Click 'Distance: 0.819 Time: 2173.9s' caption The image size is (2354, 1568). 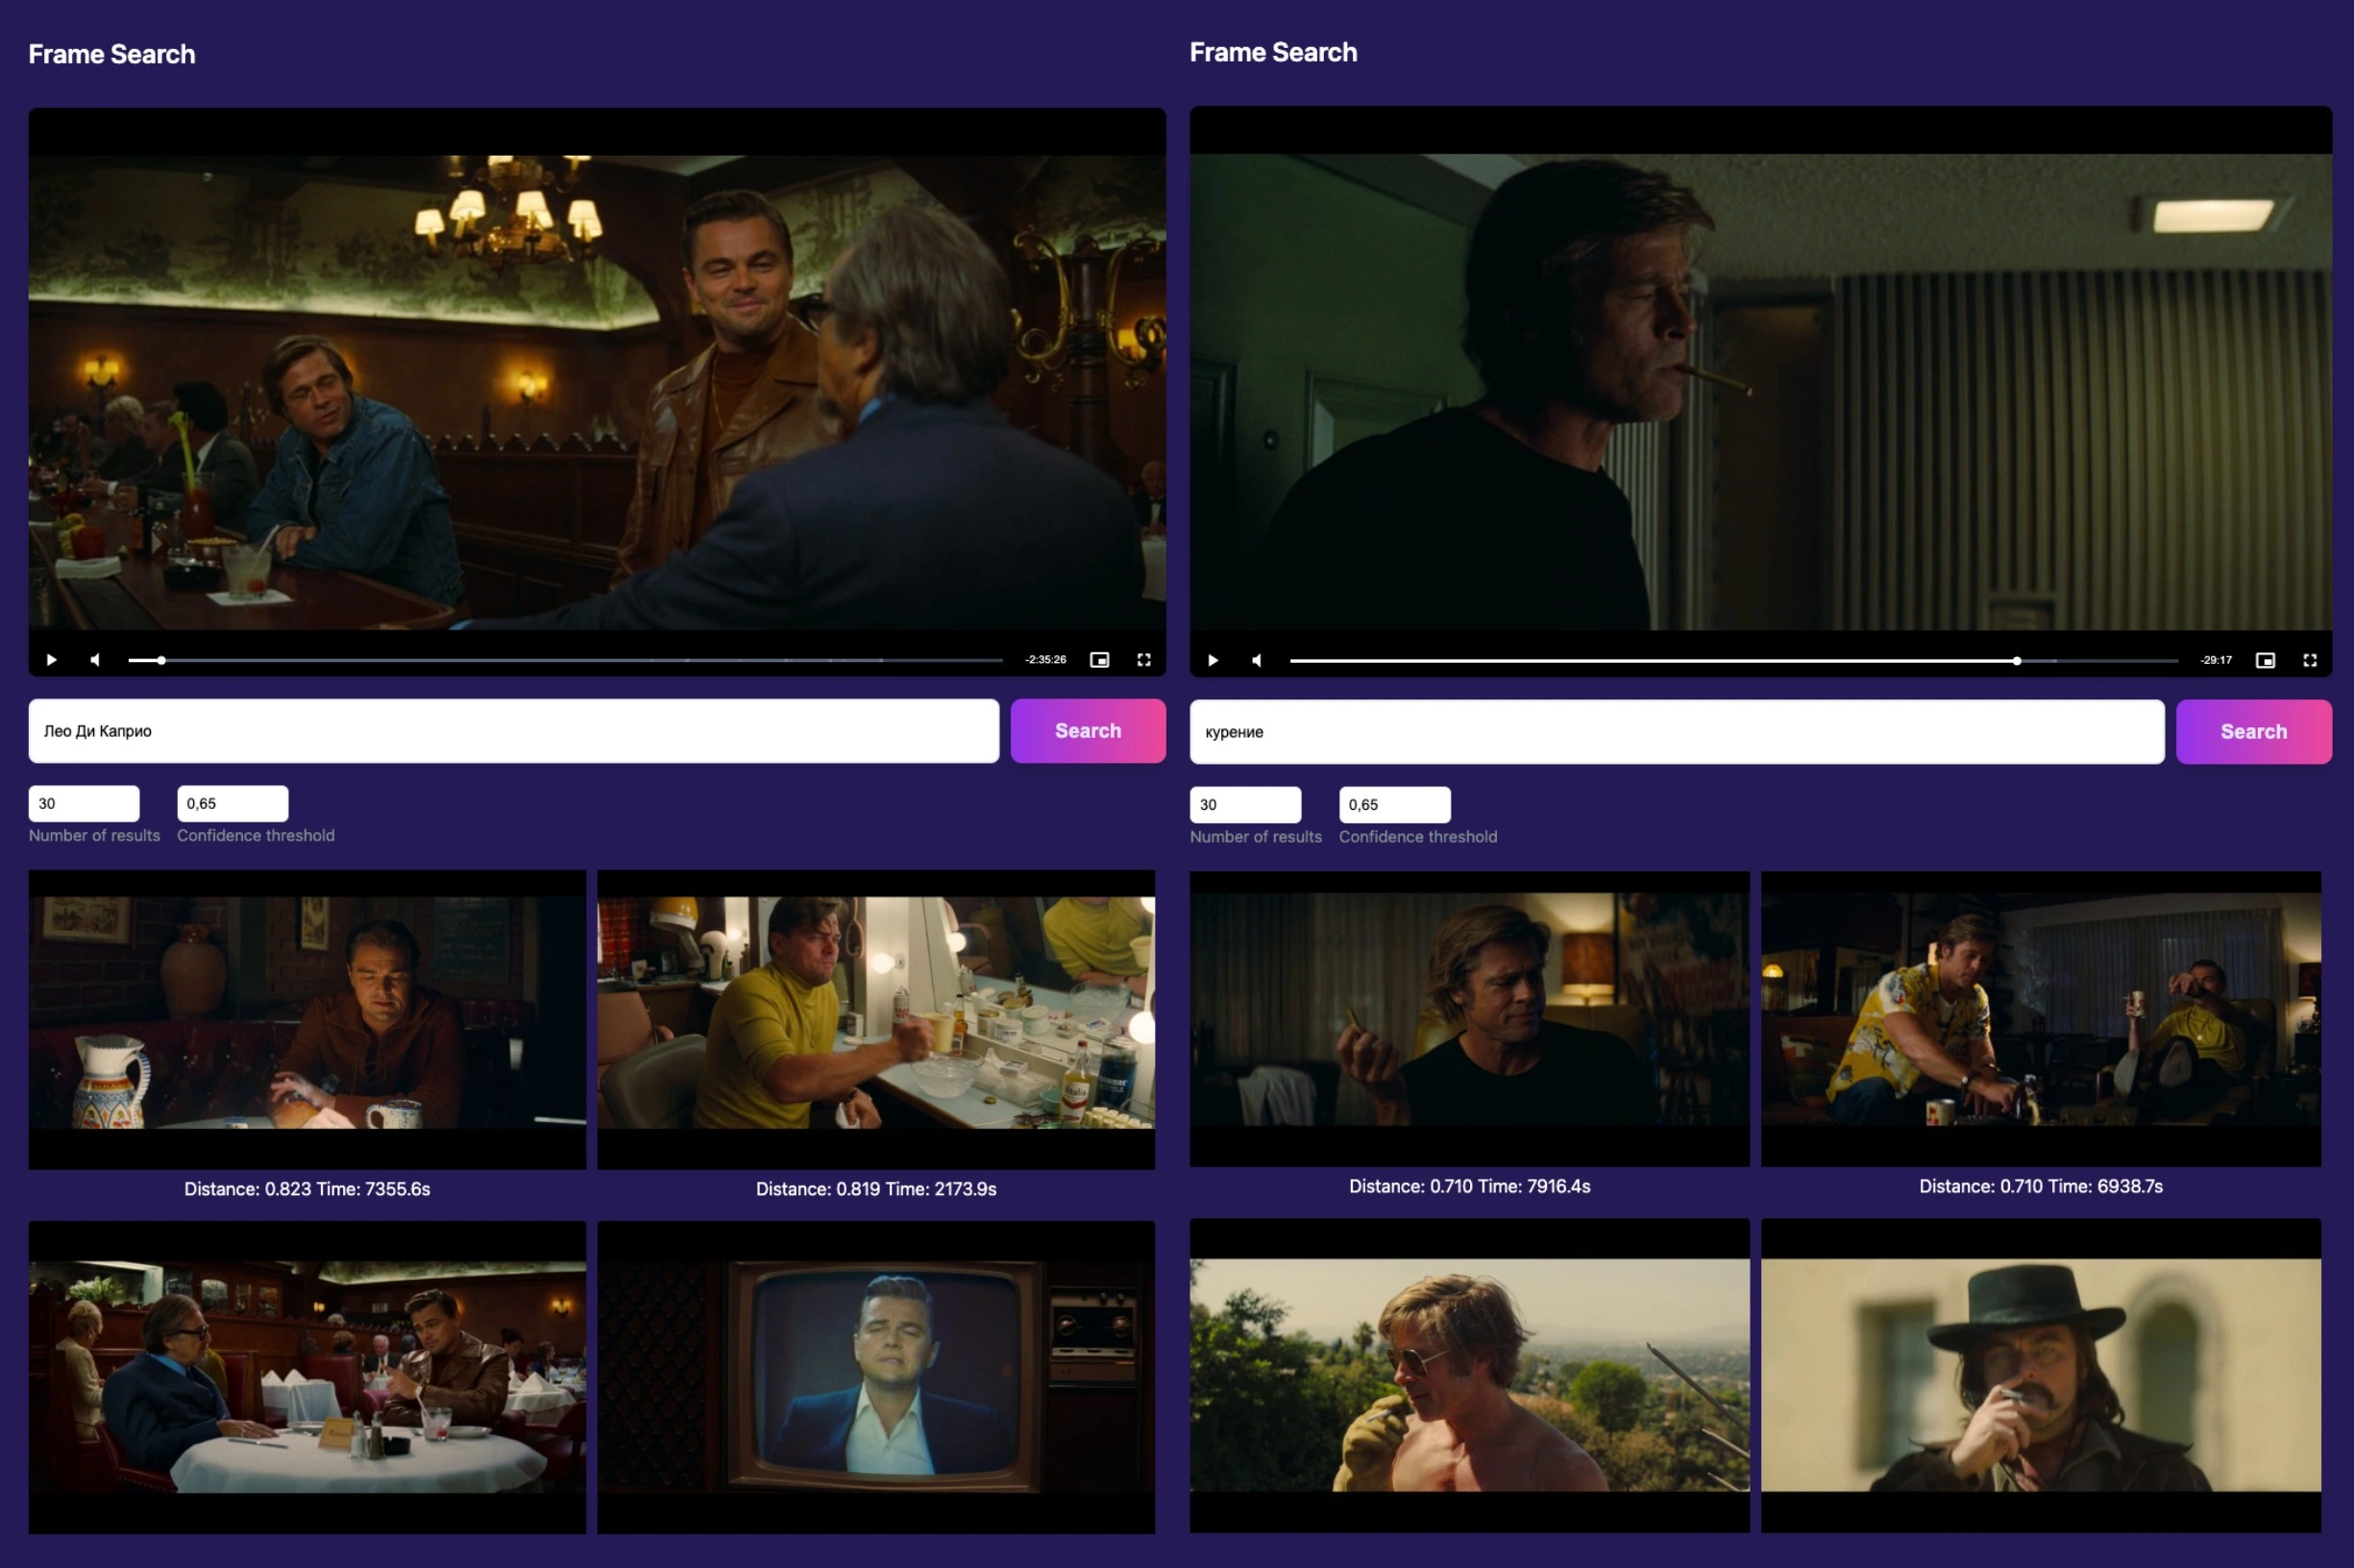[x=876, y=1189]
